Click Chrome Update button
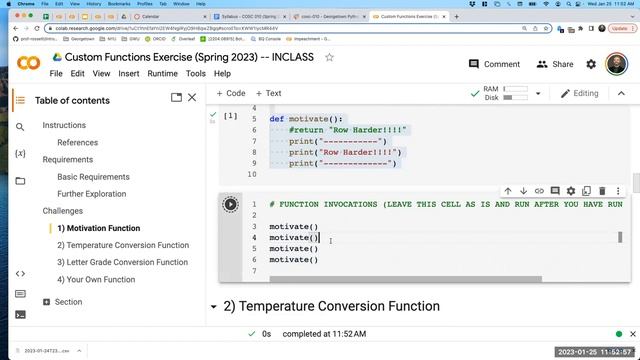 click(x=622, y=29)
